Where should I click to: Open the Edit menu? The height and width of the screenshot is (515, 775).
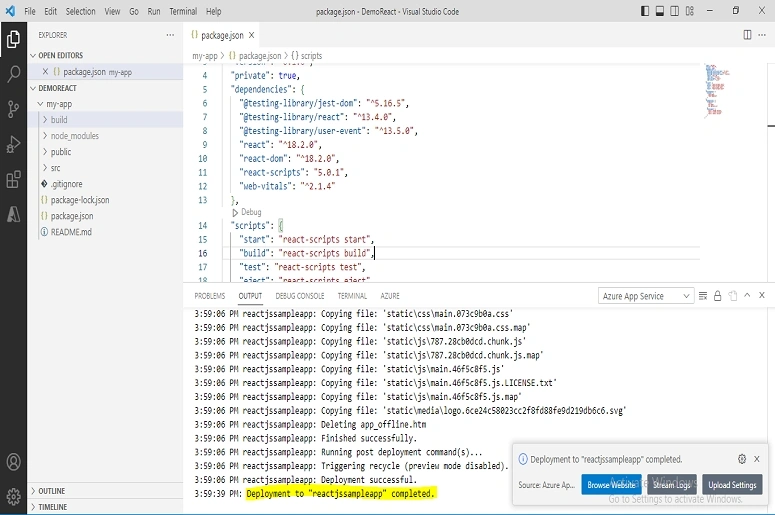point(50,11)
